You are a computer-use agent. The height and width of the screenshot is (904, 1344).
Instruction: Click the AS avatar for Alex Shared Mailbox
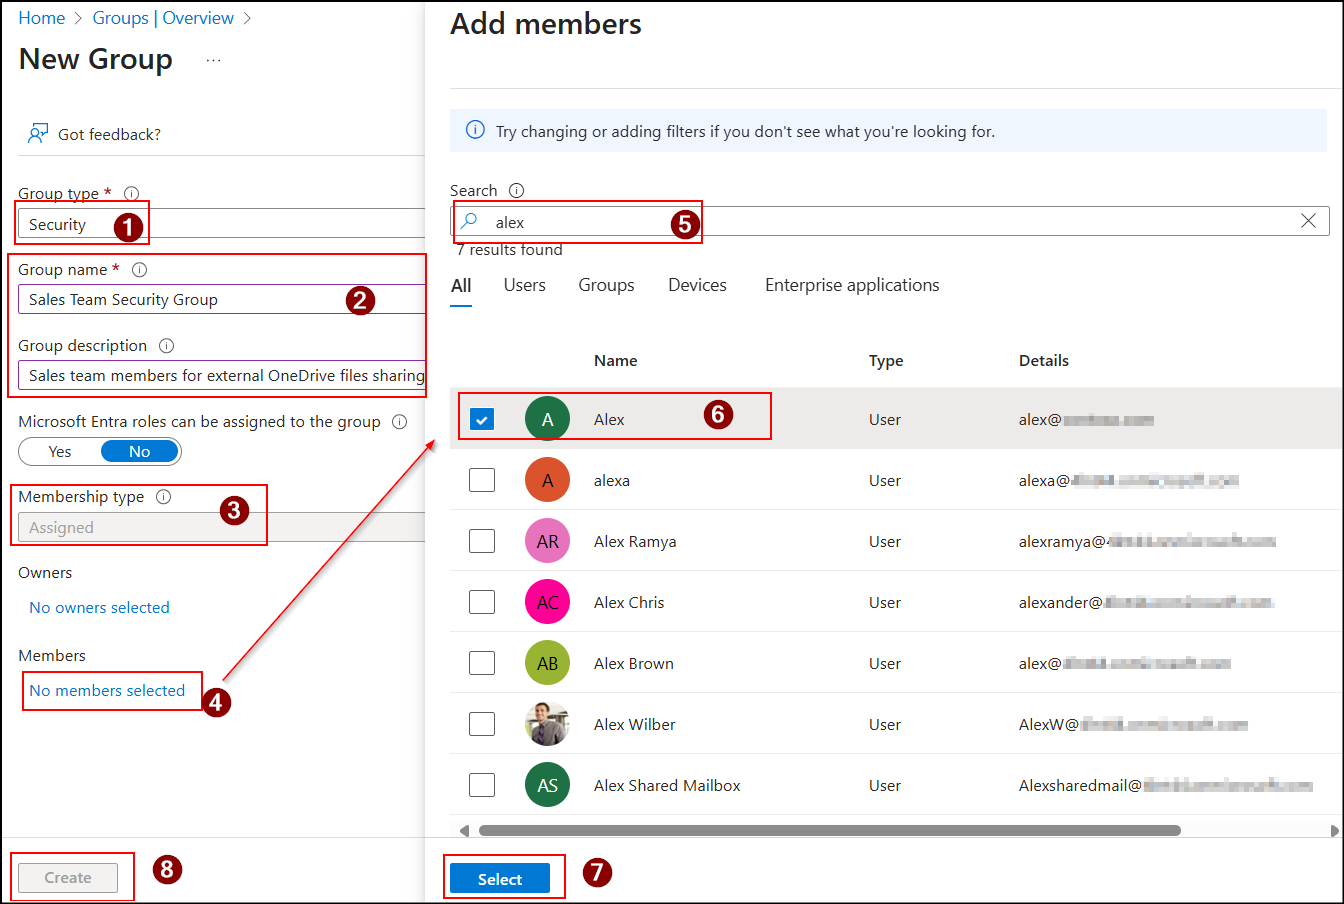(x=547, y=785)
